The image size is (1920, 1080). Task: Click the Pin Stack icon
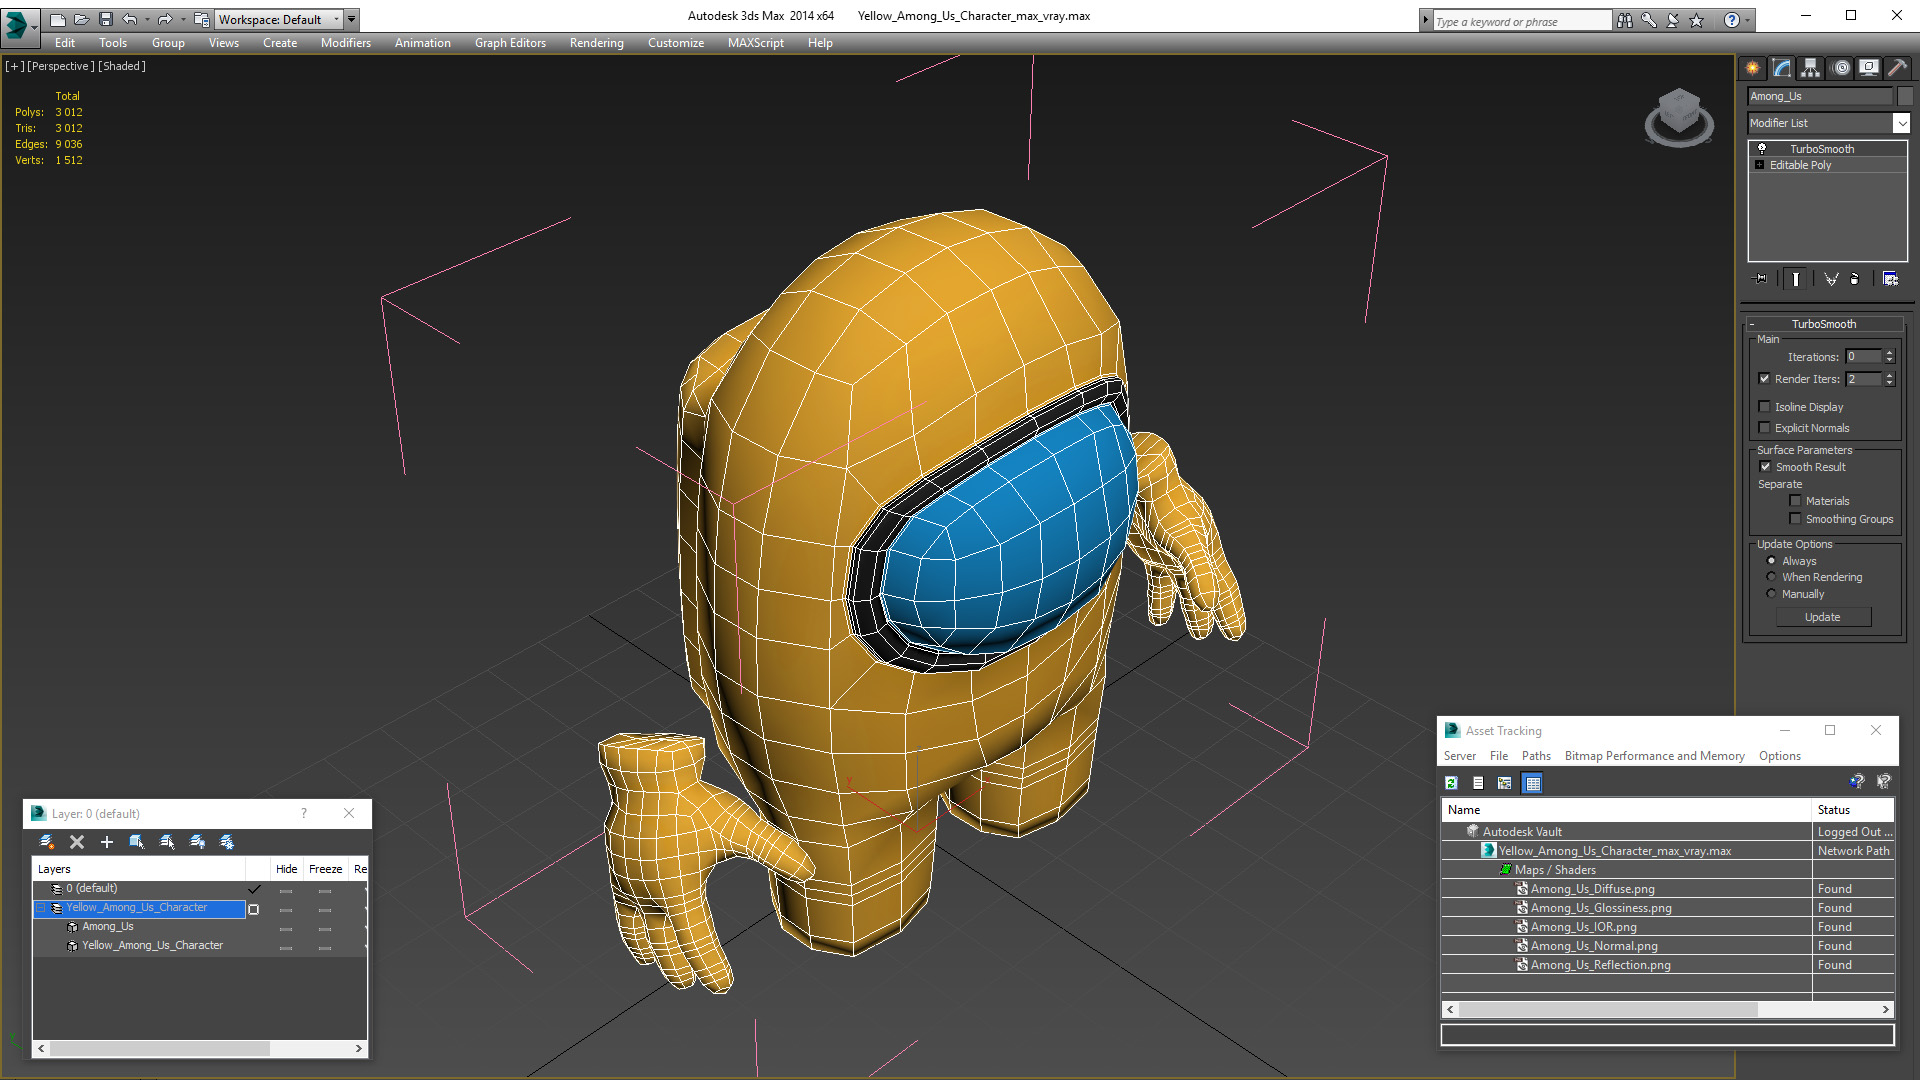coord(1761,279)
